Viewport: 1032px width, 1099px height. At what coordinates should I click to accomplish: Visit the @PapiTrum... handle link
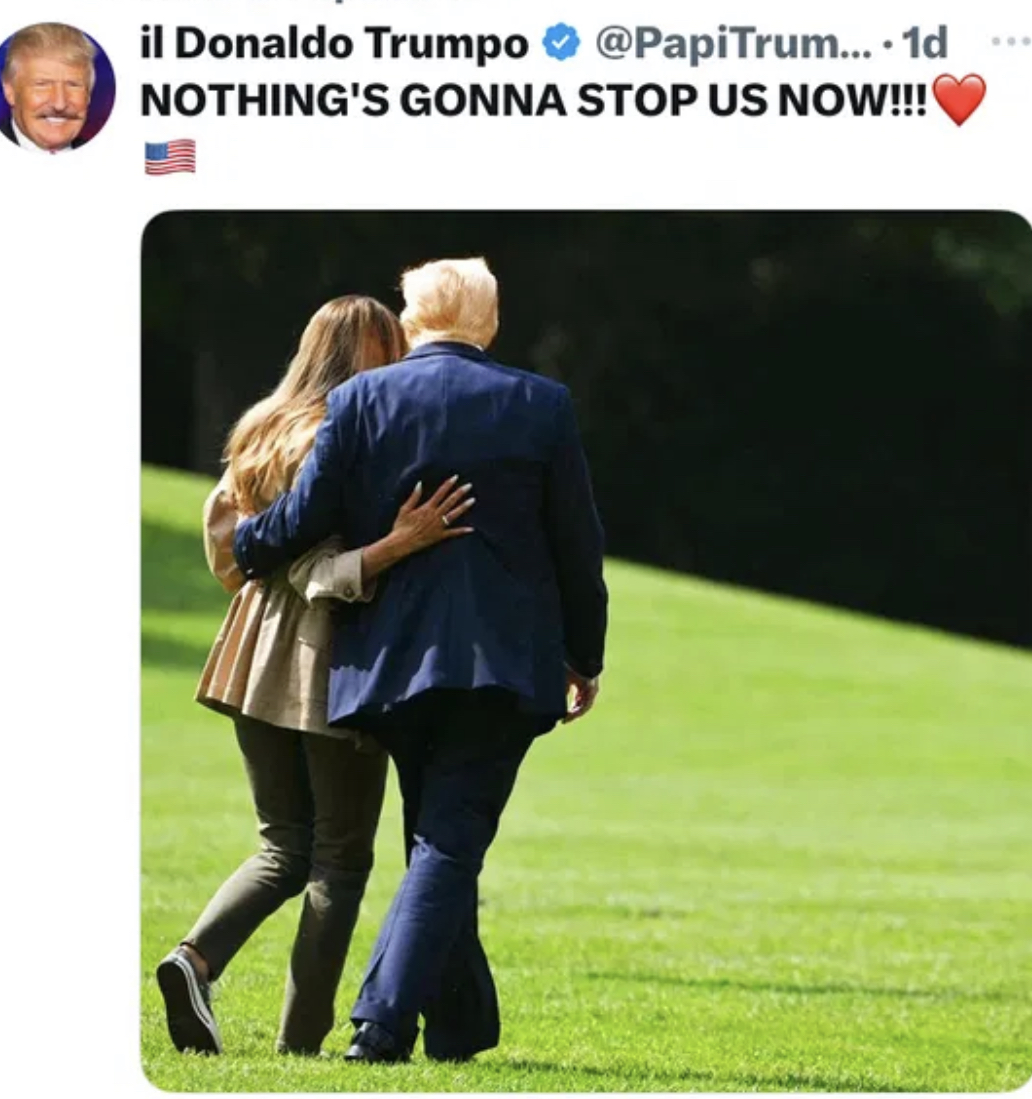[x=734, y=43]
